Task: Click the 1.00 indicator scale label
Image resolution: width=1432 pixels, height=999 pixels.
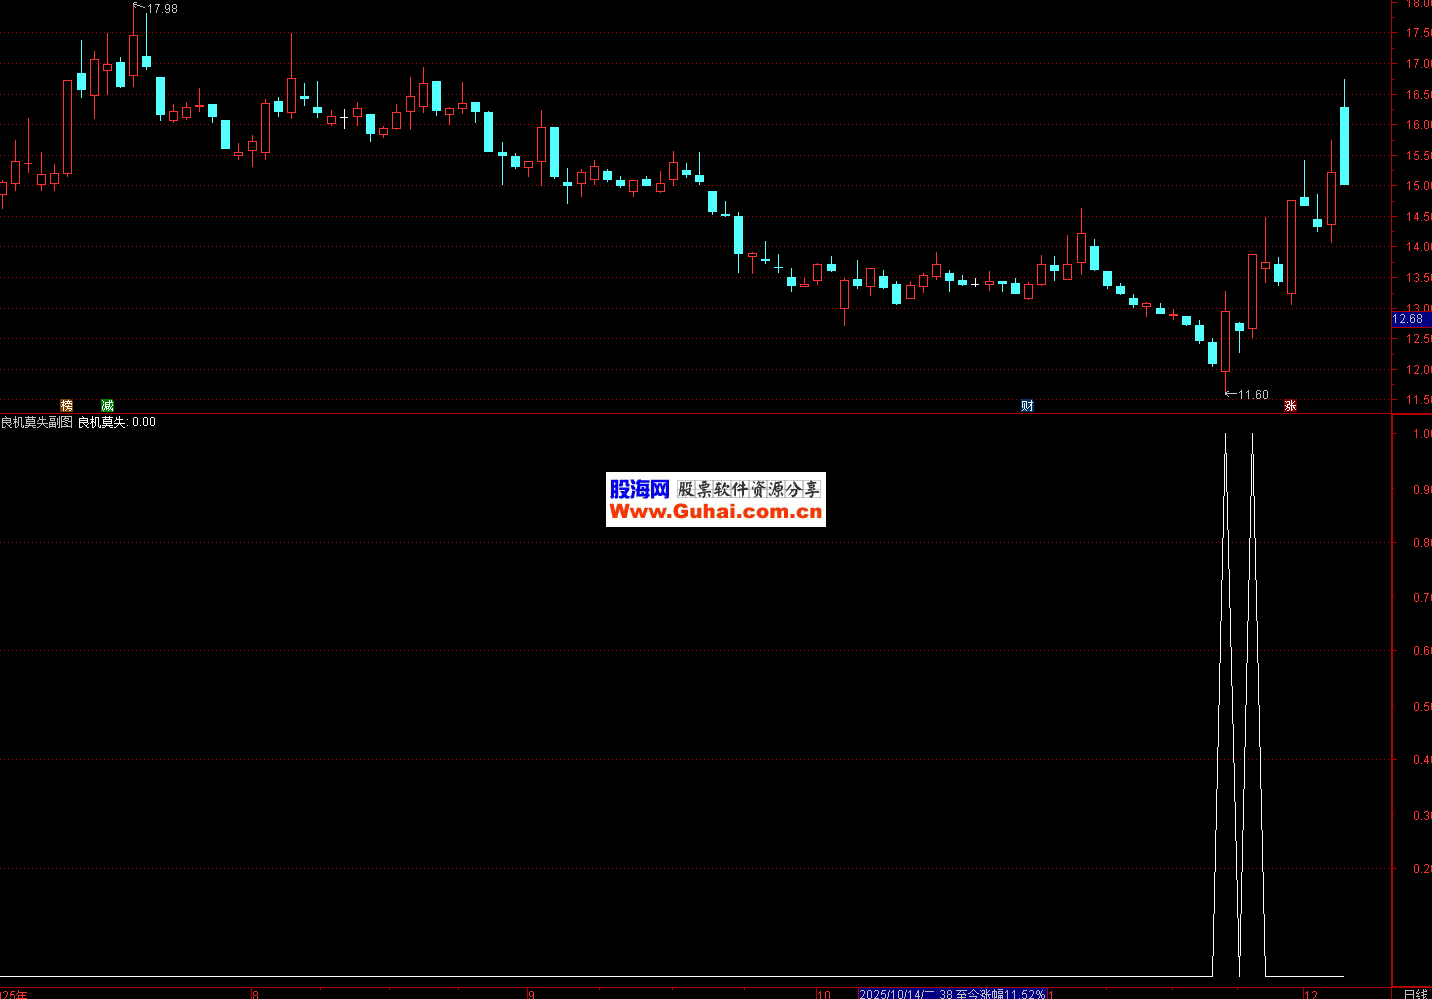Action: click(x=1420, y=434)
